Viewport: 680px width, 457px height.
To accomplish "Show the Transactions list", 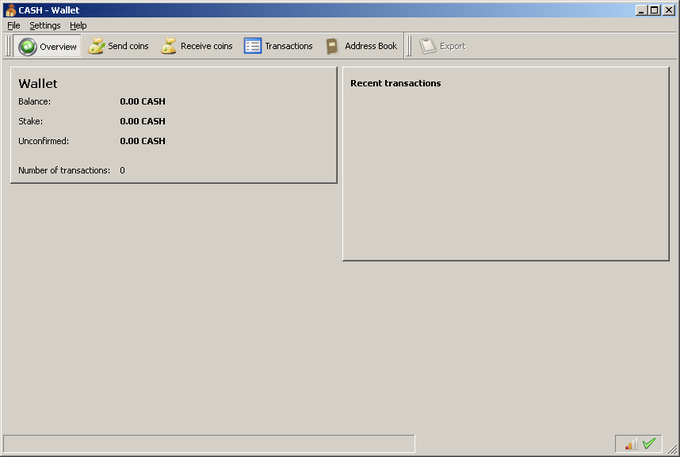I will [278, 46].
